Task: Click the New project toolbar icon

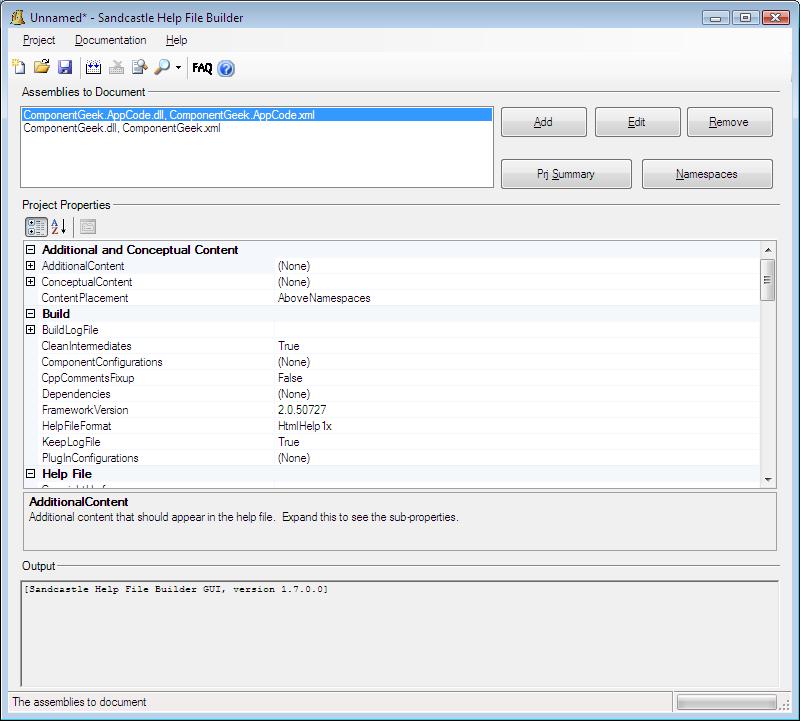Action: click(19, 67)
